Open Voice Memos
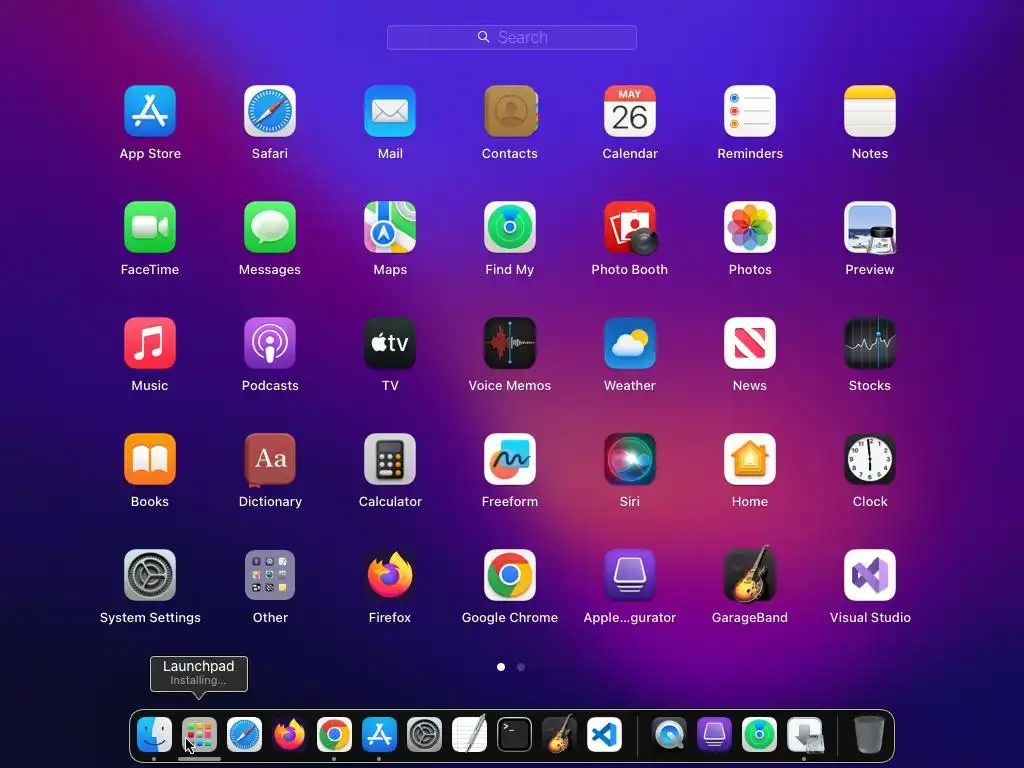The width and height of the screenshot is (1024, 768). click(510, 343)
